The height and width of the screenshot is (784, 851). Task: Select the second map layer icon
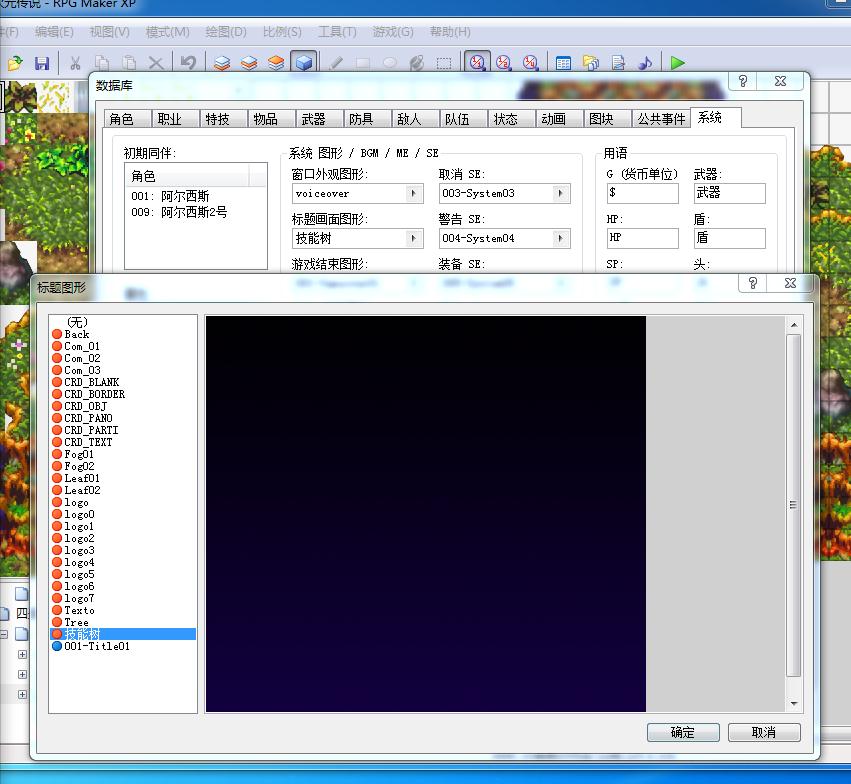click(249, 63)
